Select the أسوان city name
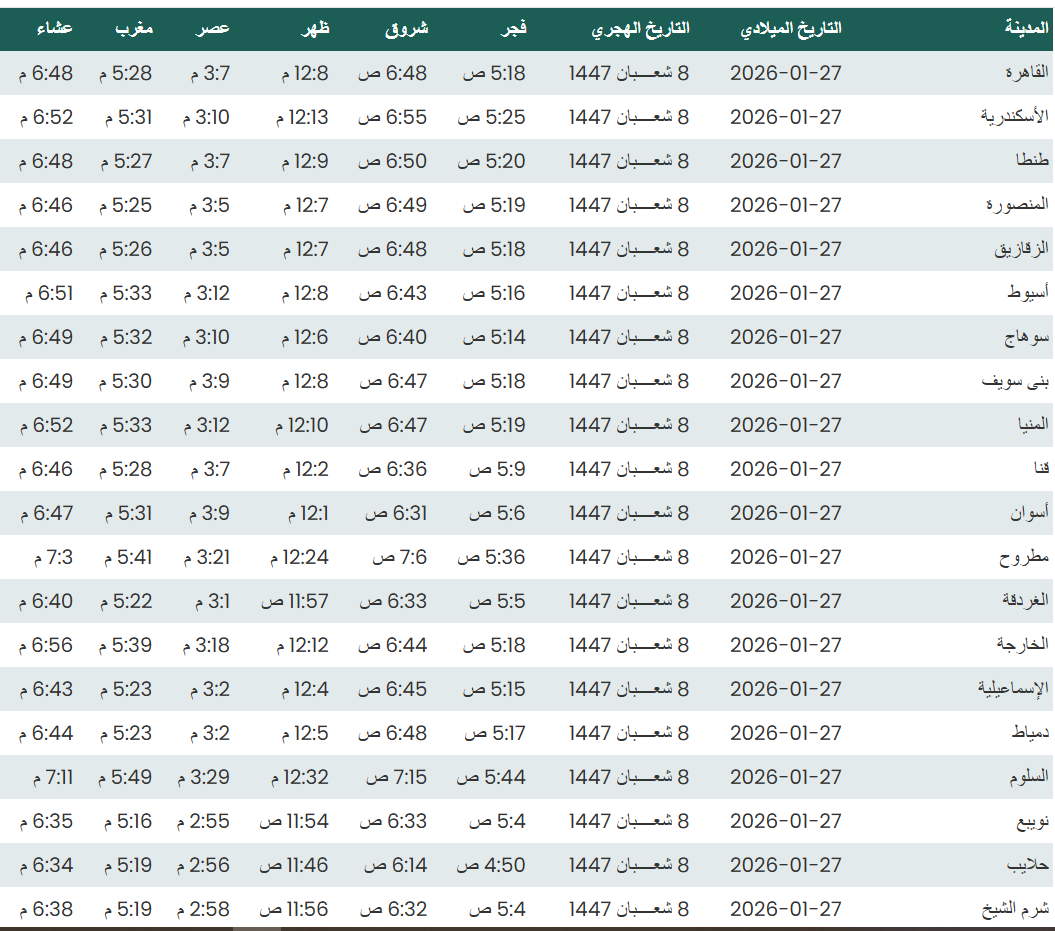This screenshot has height=931, width=1055. tap(1029, 513)
